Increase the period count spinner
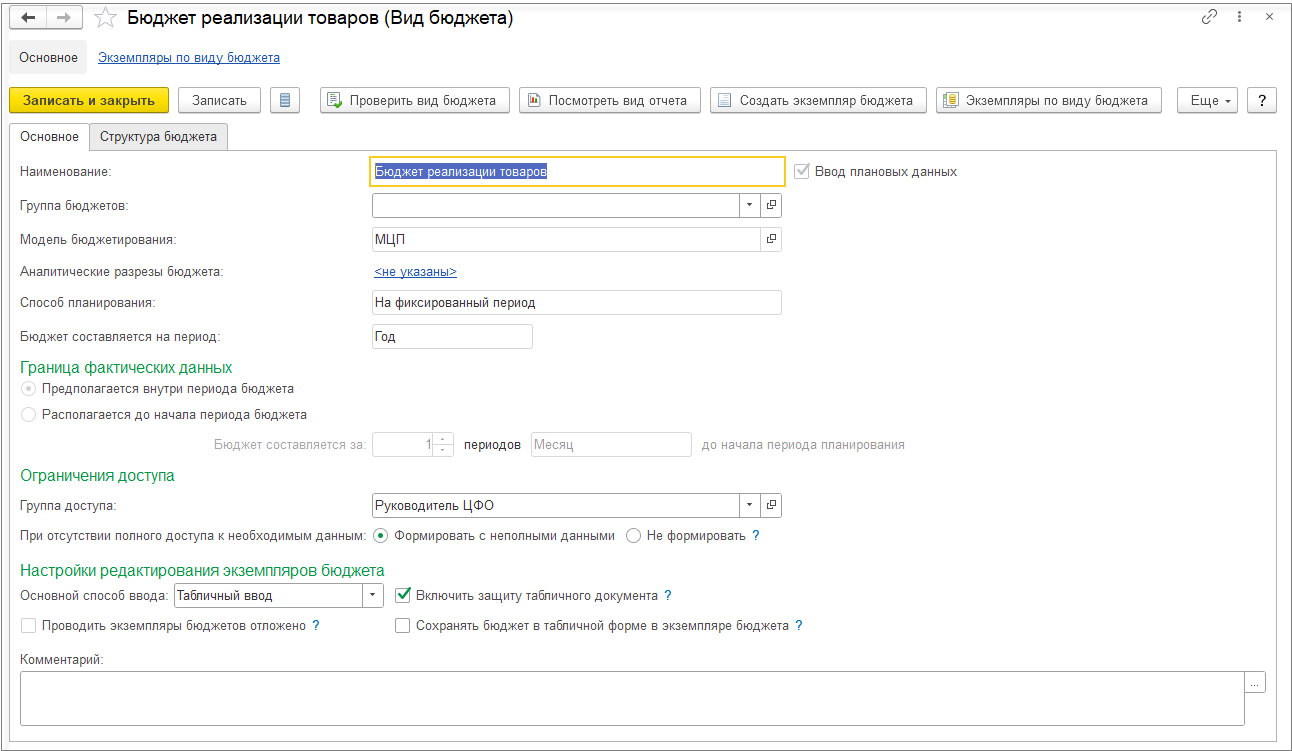The height and width of the screenshot is (751, 1292). 444,439
